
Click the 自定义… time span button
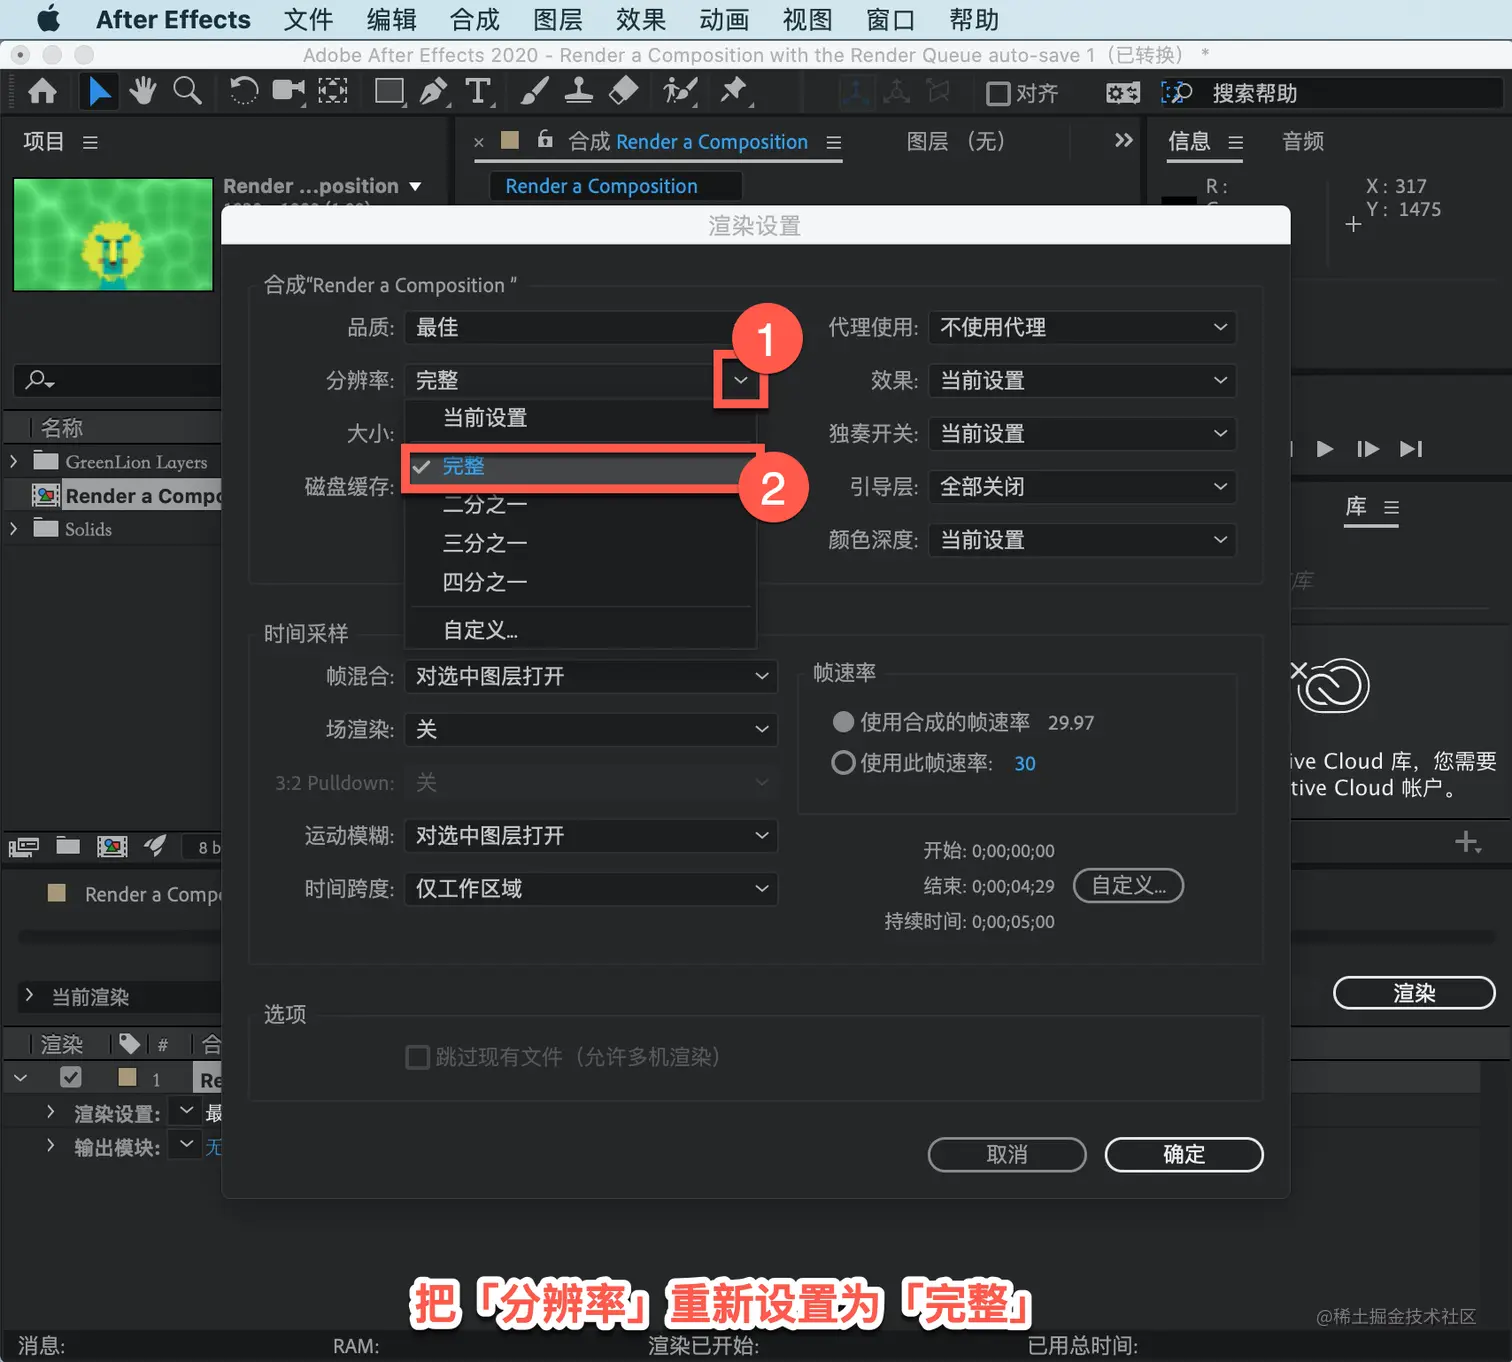click(1128, 885)
